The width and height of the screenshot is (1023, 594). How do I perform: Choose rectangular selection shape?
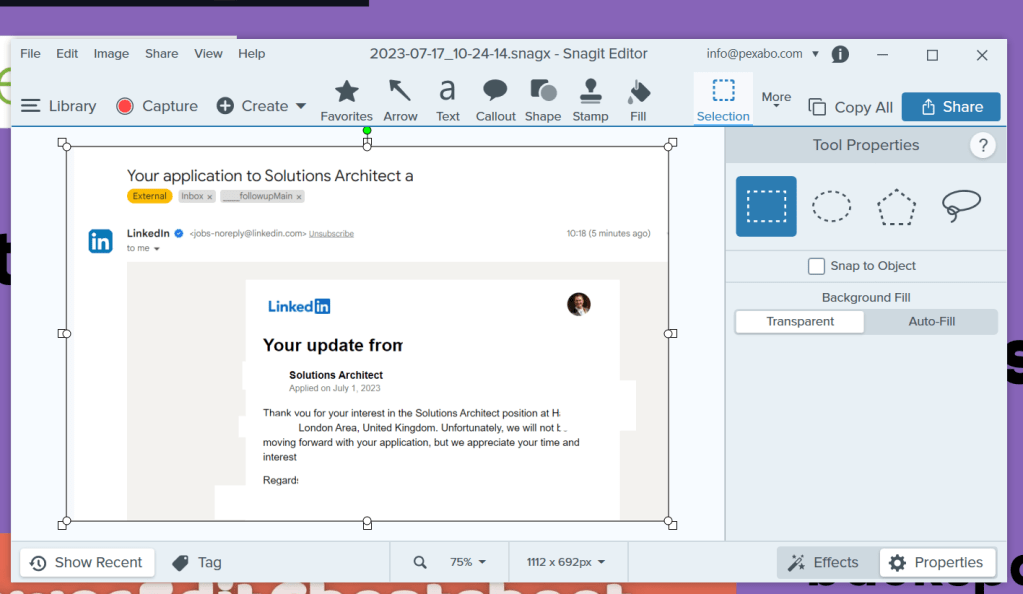tap(766, 206)
